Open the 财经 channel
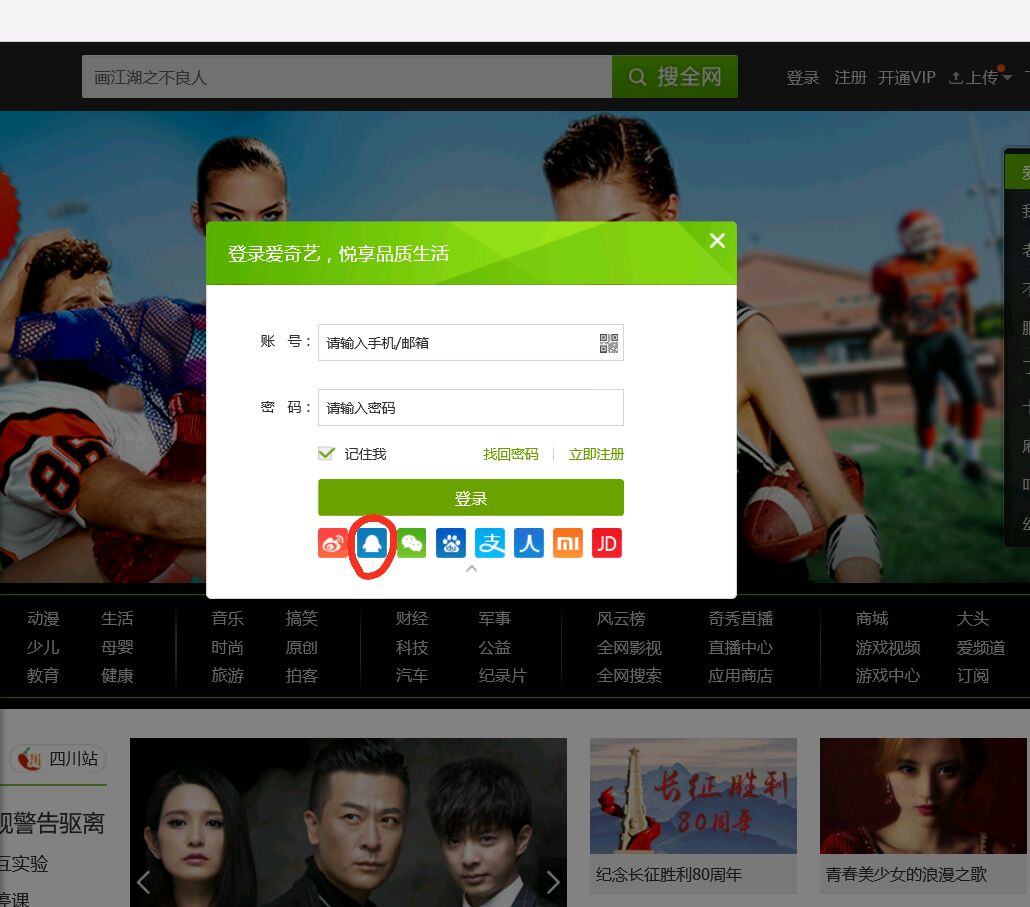The image size is (1030, 907). pos(412,619)
